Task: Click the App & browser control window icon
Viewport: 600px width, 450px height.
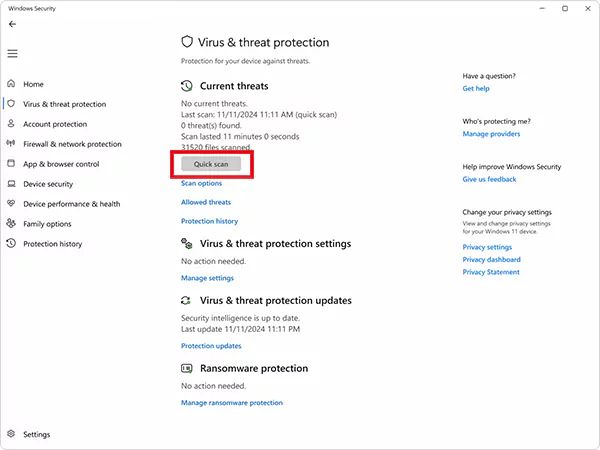Action: [x=11, y=163]
